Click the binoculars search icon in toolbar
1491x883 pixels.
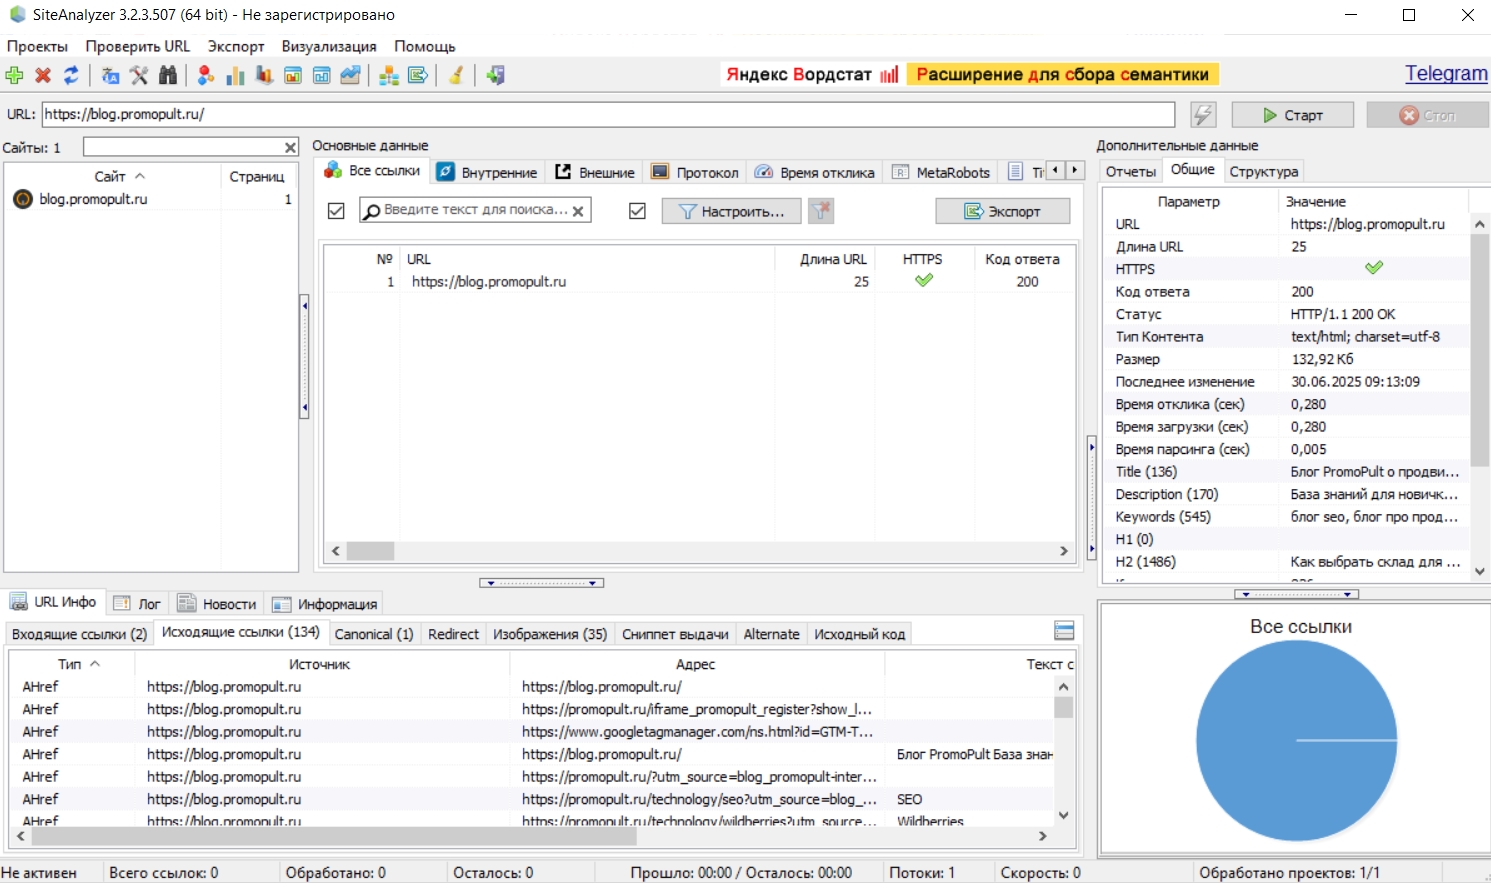pyautogui.click(x=167, y=75)
